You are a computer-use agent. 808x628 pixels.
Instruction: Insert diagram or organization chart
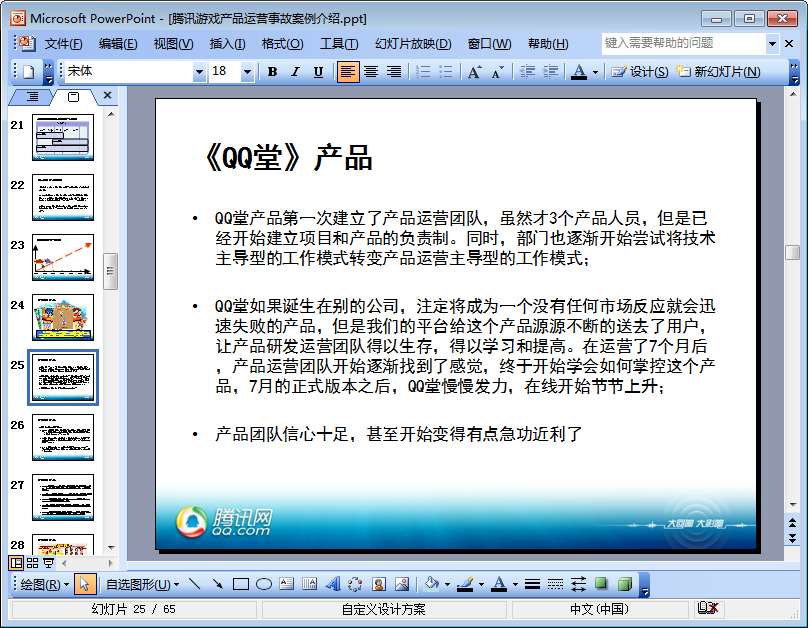[356, 584]
